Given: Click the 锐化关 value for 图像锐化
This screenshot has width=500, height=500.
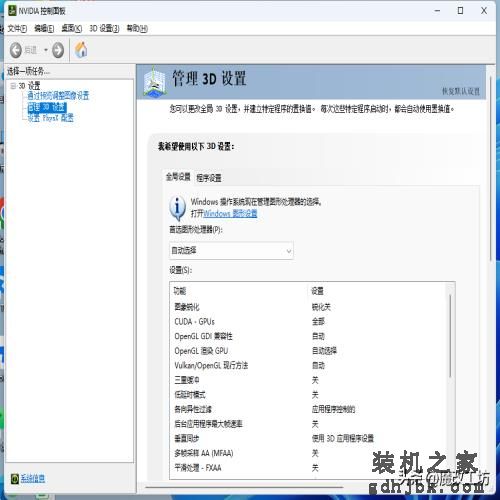Looking at the screenshot, I should point(321,307).
